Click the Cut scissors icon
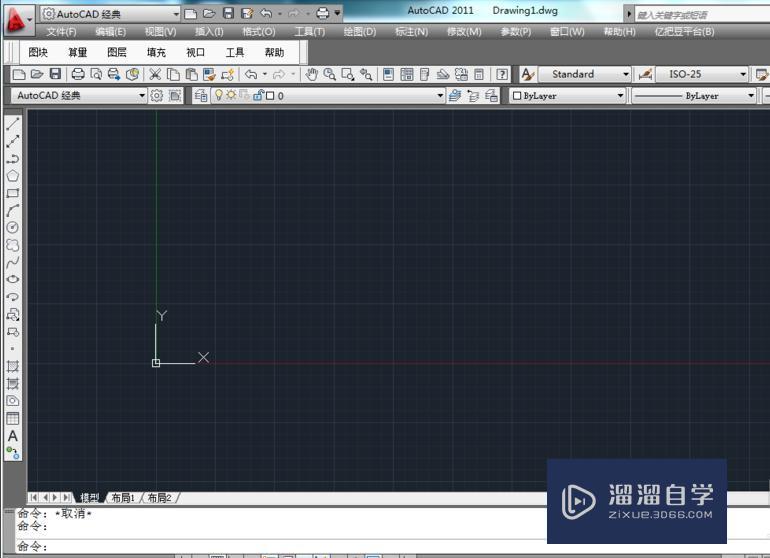Screen dimensions: 770x558 point(155,74)
